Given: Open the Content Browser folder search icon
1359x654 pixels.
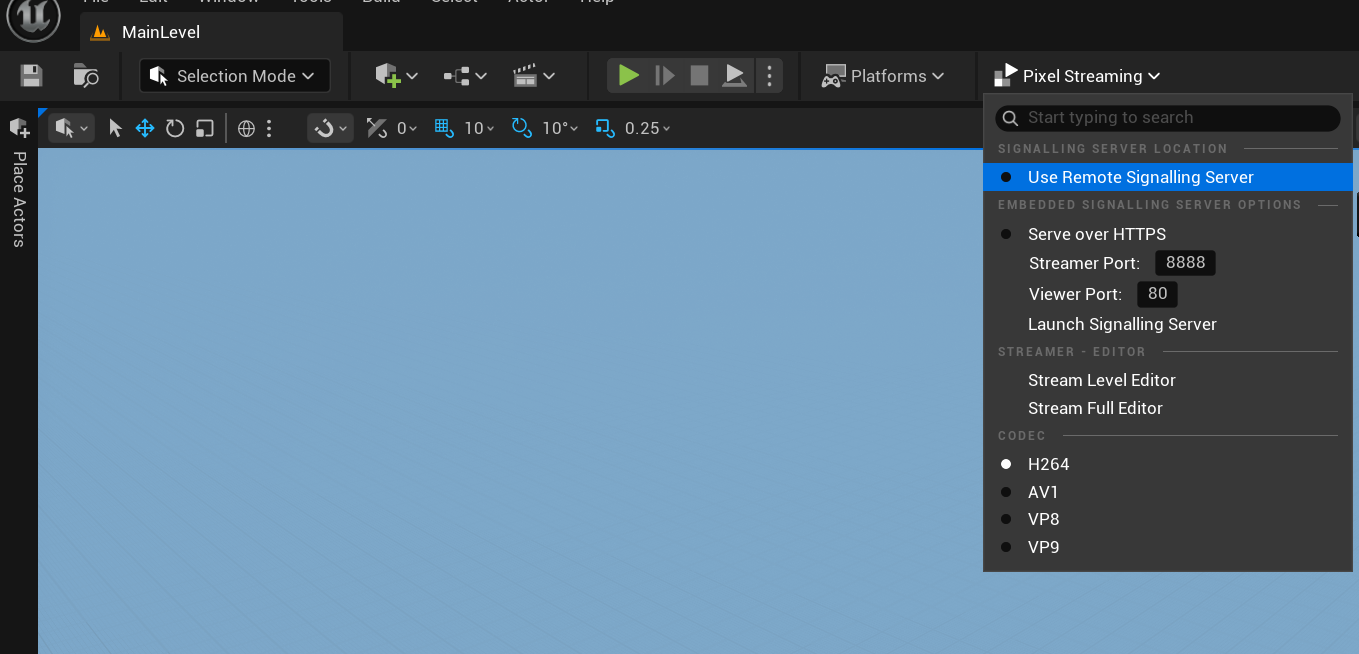Looking at the screenshot, I should point(86,76).
